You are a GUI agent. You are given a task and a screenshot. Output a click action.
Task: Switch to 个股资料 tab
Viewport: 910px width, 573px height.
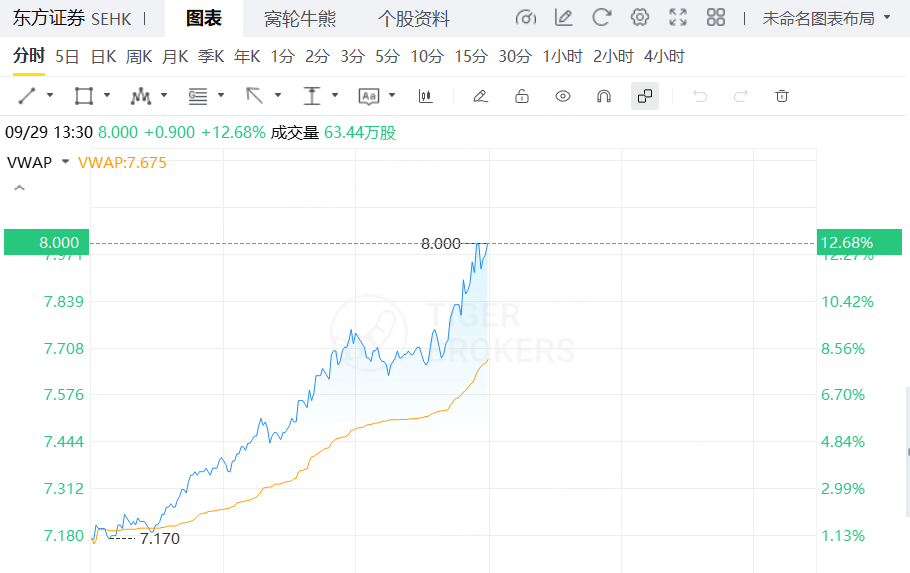414,19
